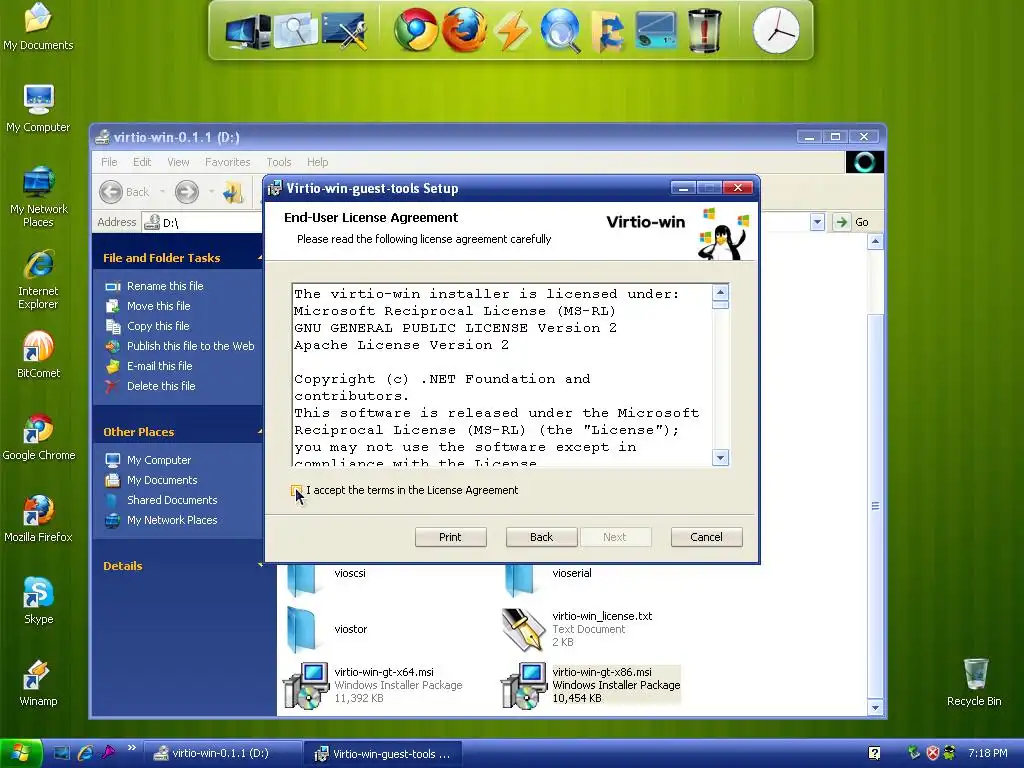Click Delete this file task link
Viewport: 1024px width, 768px height.
pos(161,386)
